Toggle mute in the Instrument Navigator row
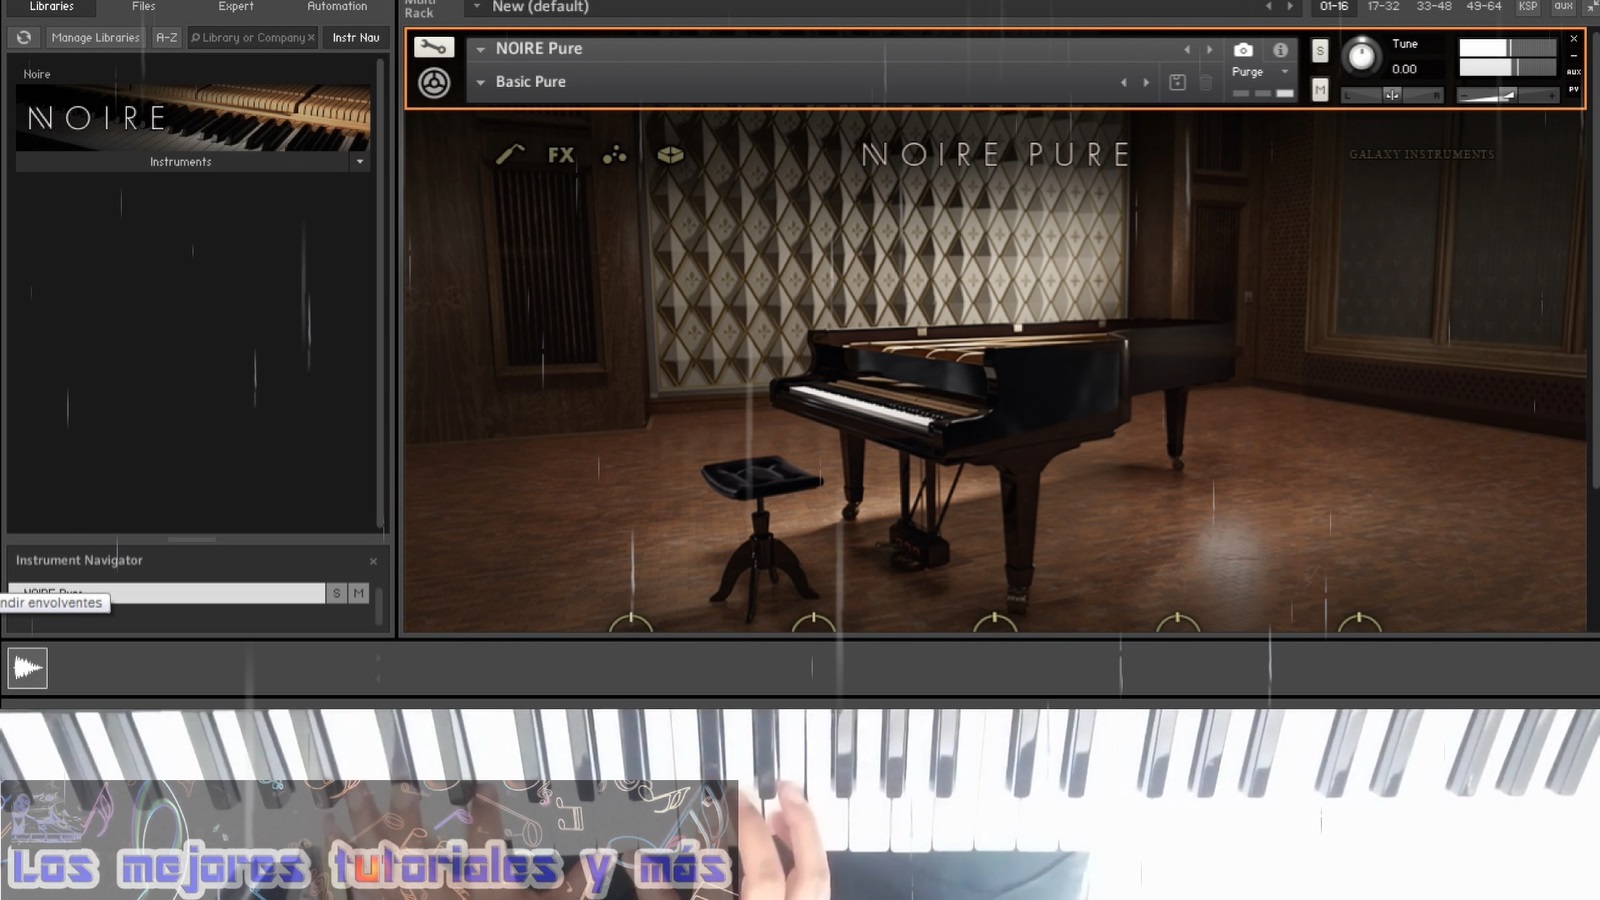The image size is (1600, 900). click(x=359, y=593)
